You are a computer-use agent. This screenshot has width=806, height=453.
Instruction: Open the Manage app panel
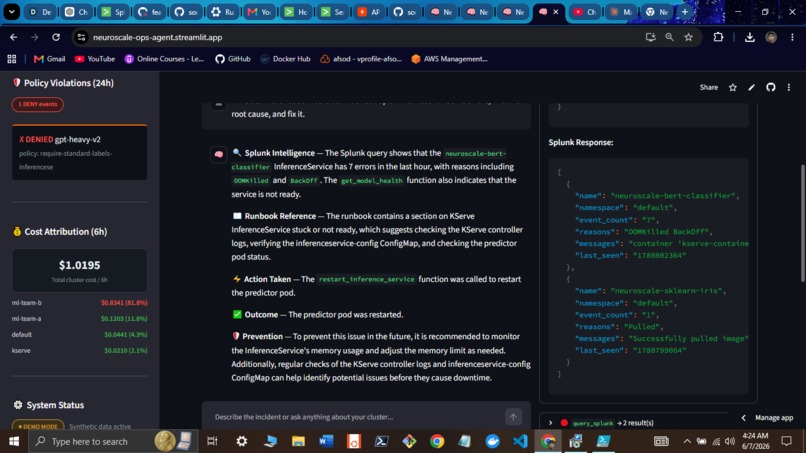[x=774, y=418]
